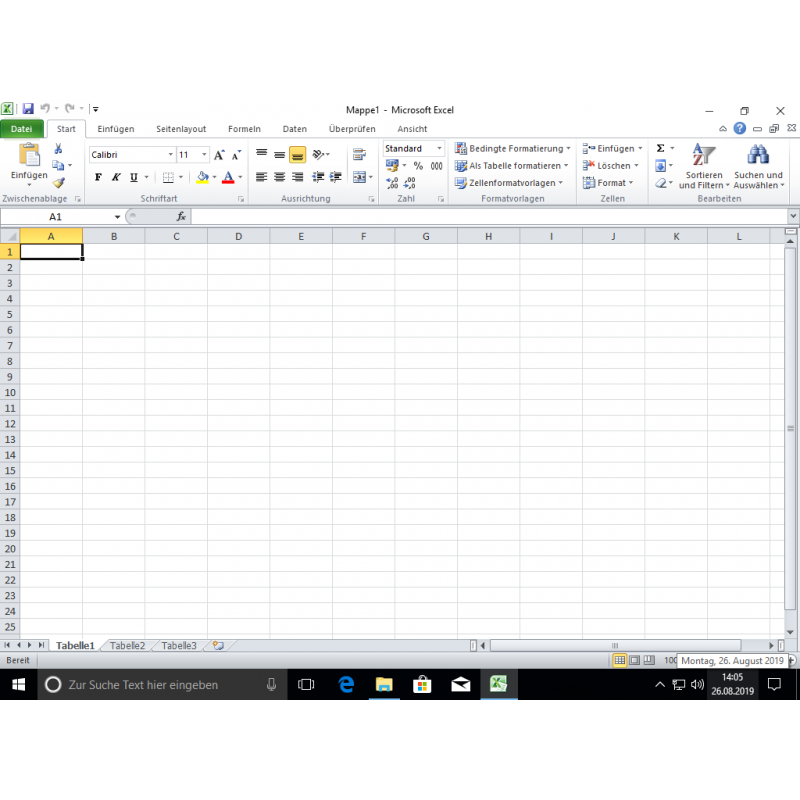Toggle italic formatting (K button)
The image size is (800, 800).
pyautogui.click(x=115, y=177)
